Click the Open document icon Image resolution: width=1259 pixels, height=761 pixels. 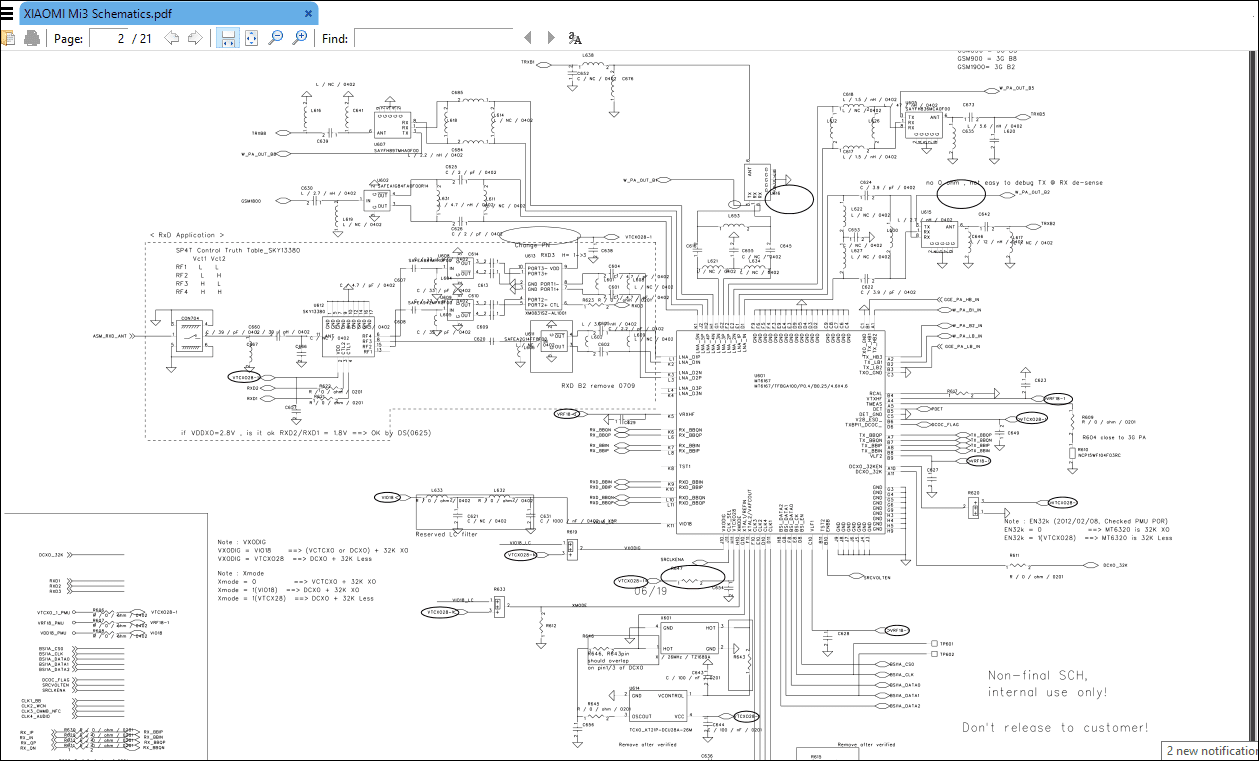pyautogui.click(x=10, y=37)
